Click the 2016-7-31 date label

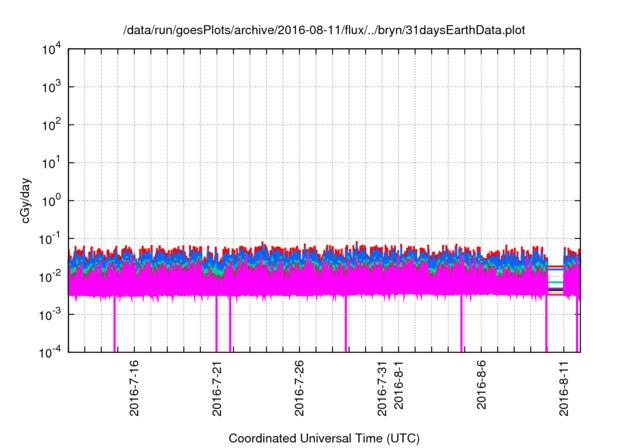[x=382, y=388]
